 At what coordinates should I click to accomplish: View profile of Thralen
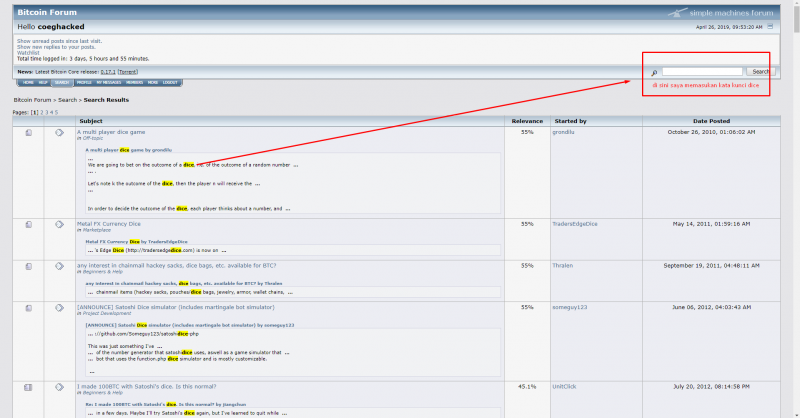(x=563, y=266)
